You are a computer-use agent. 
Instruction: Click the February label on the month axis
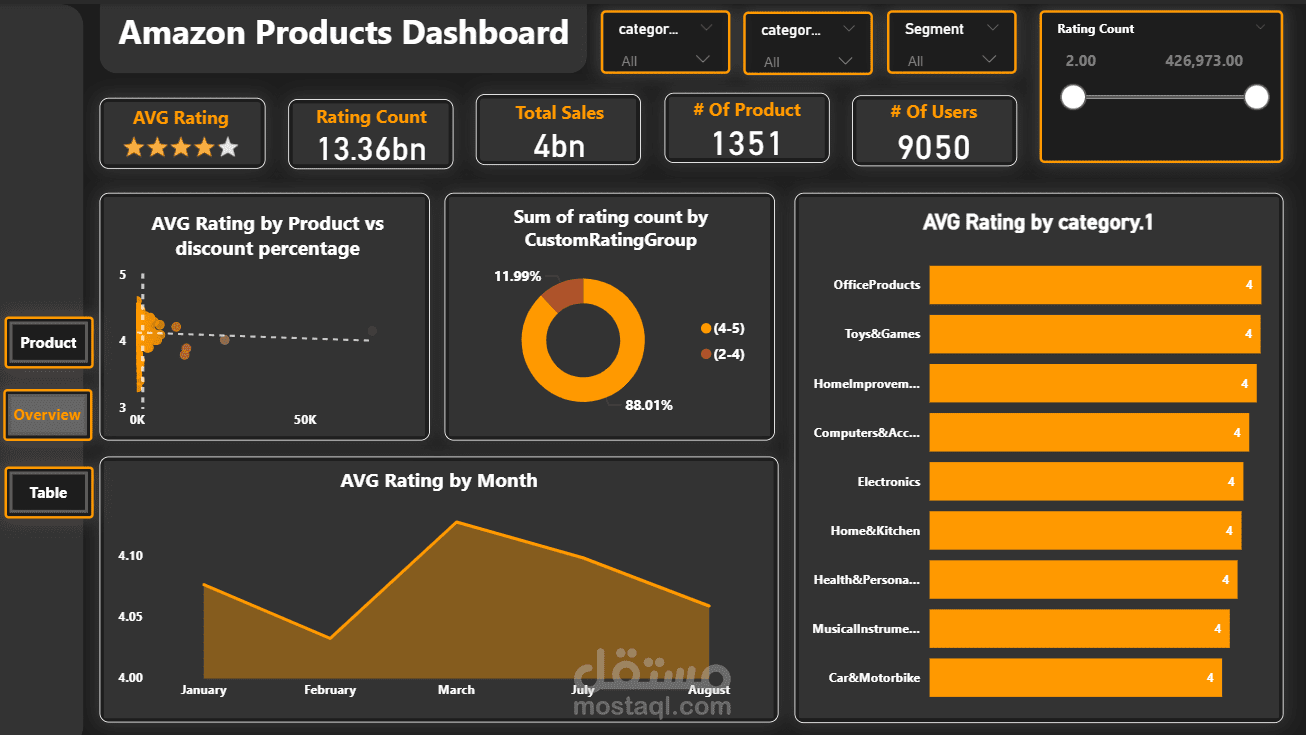(x=330, y=690)
